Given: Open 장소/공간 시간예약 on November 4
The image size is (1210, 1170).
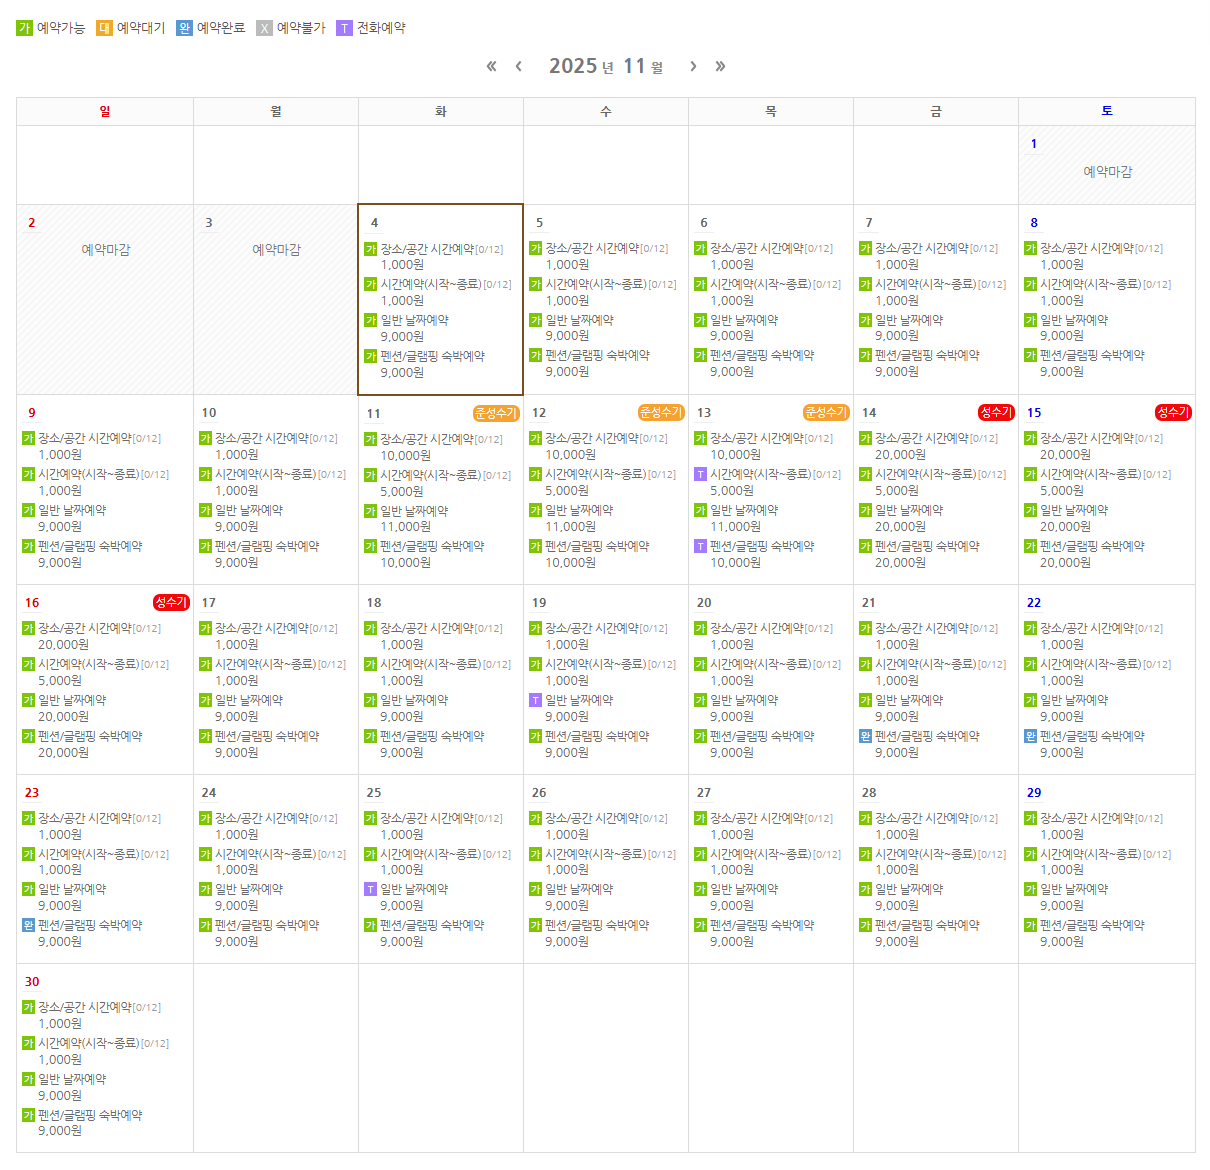Looking at the screenshot, I should point(427,249).
